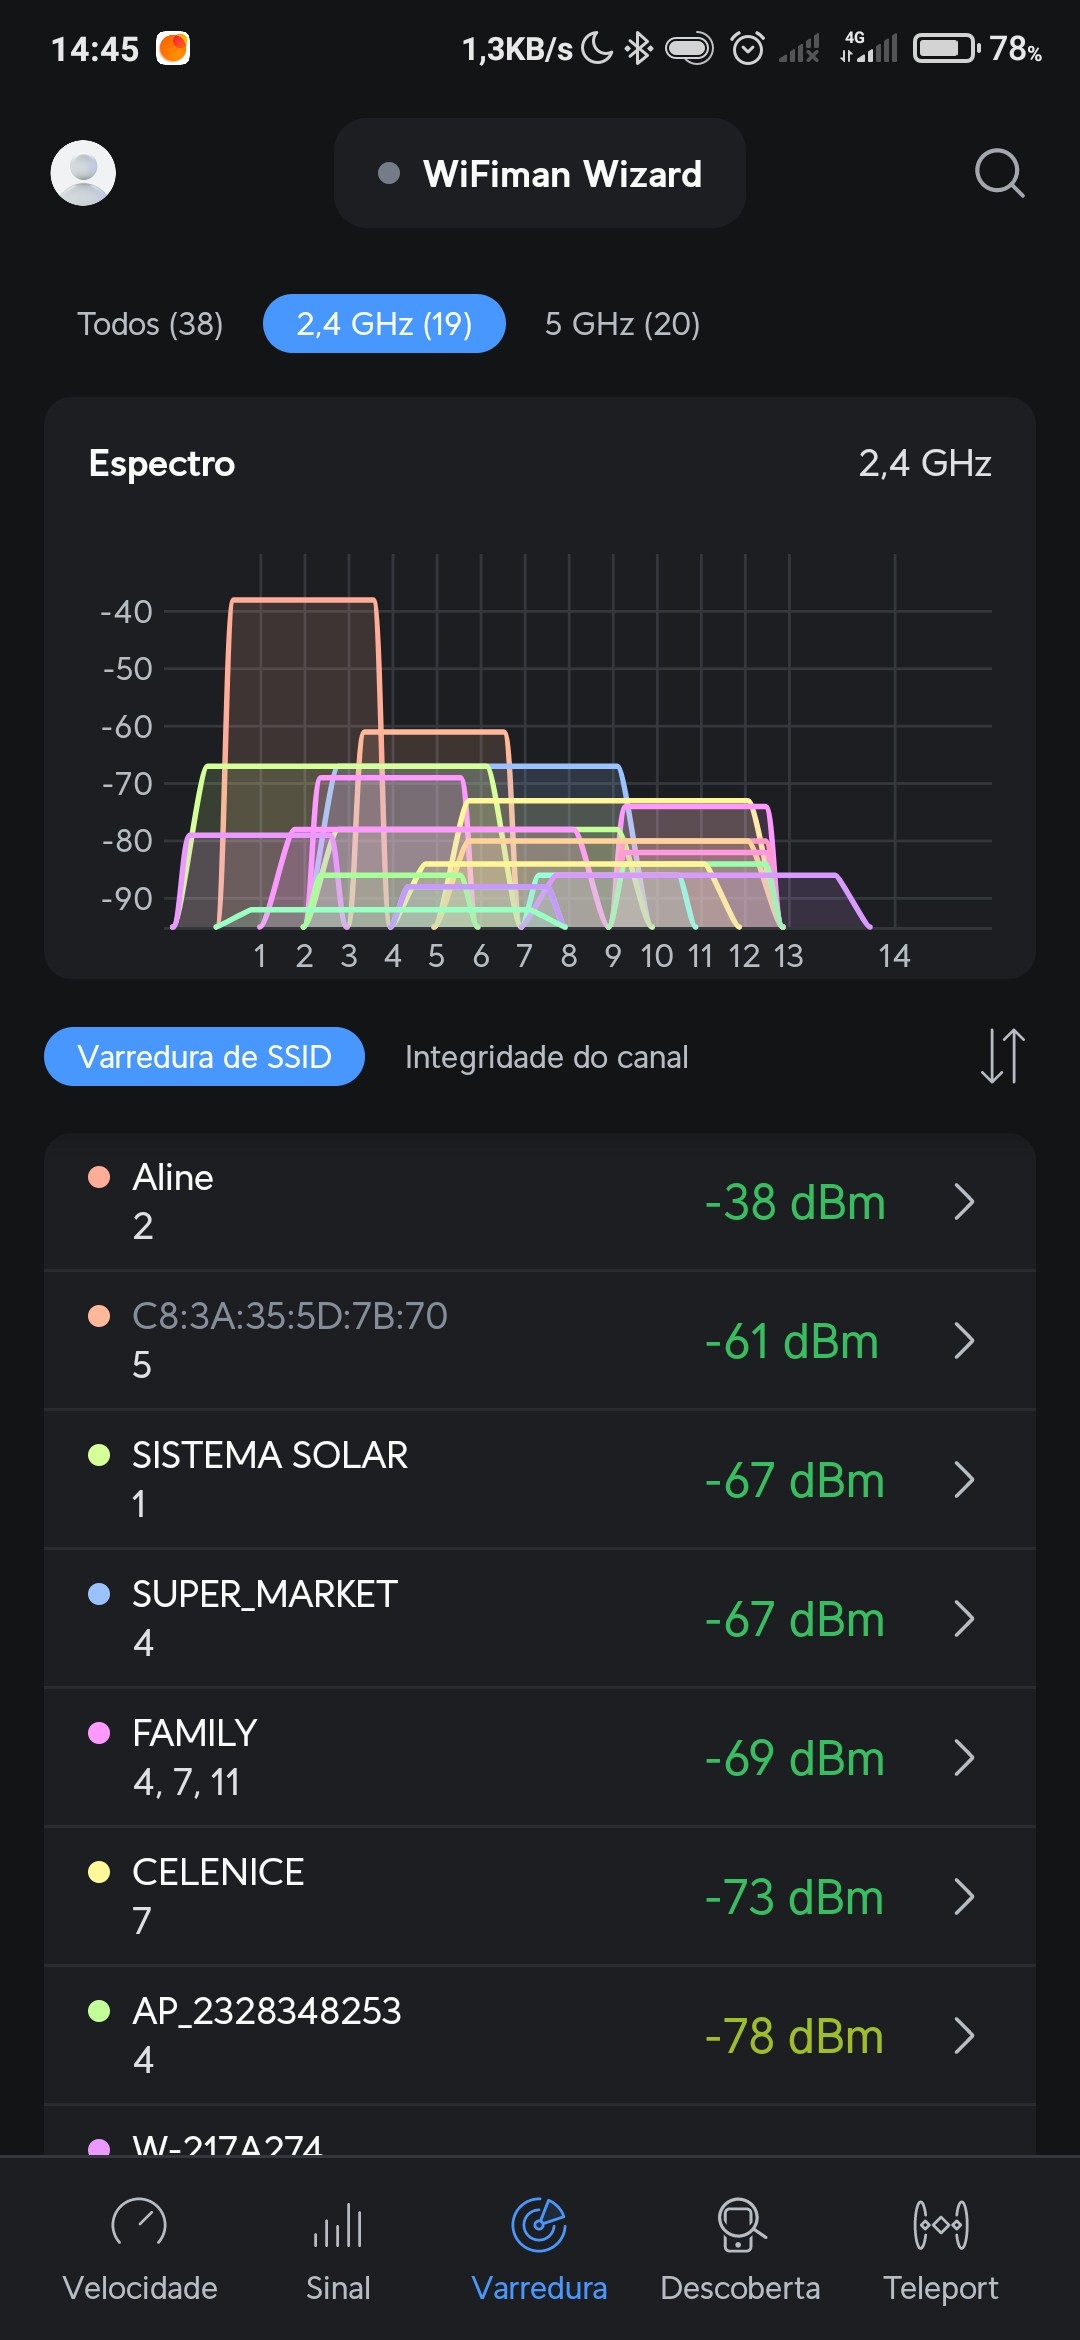Expand the CELENICE network chevron
The height and width of the screenshot is (2340, 1080).
(964, 1897)
